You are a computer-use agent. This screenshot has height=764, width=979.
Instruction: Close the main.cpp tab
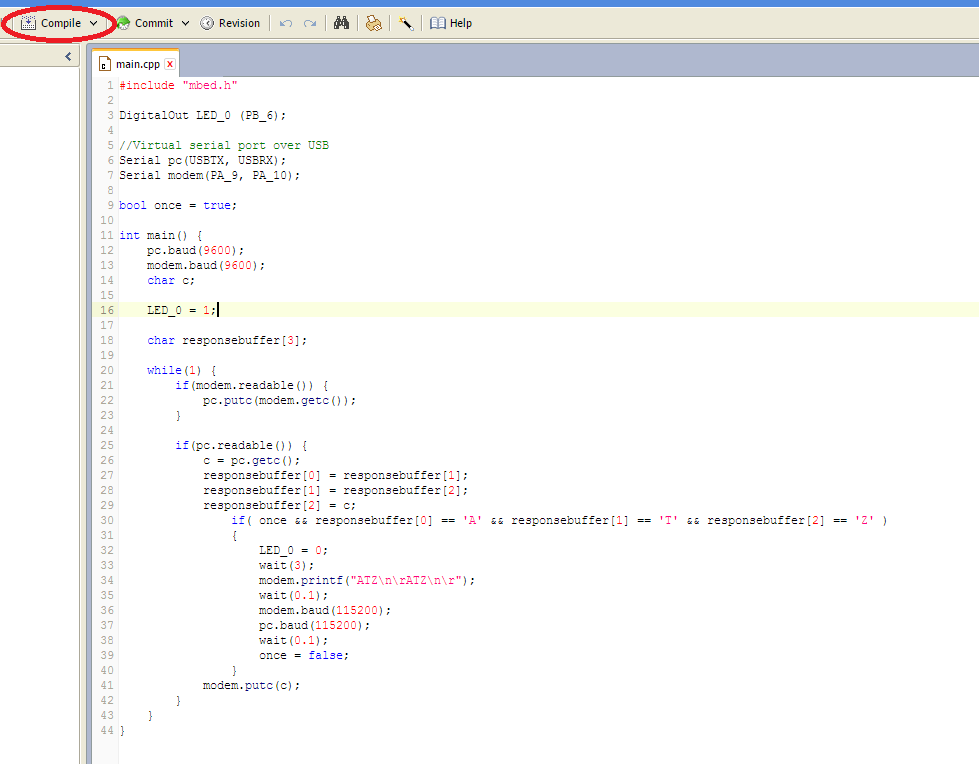click(170, 64)
